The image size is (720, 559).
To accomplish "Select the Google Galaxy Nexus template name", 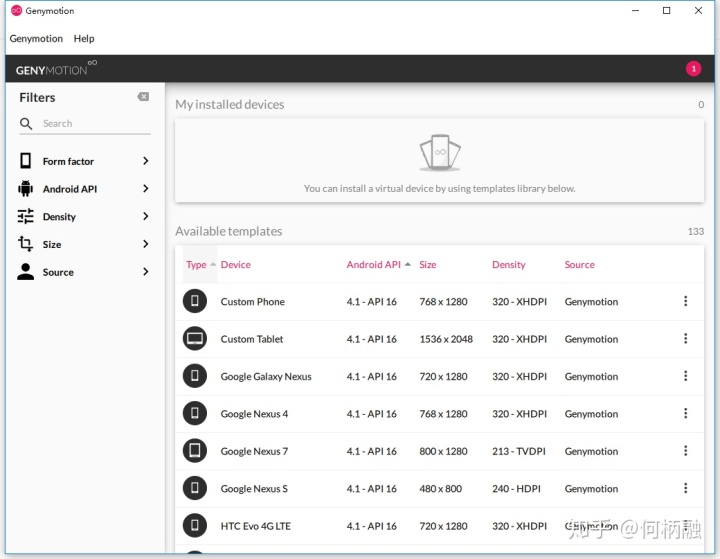I will (266, 377).
